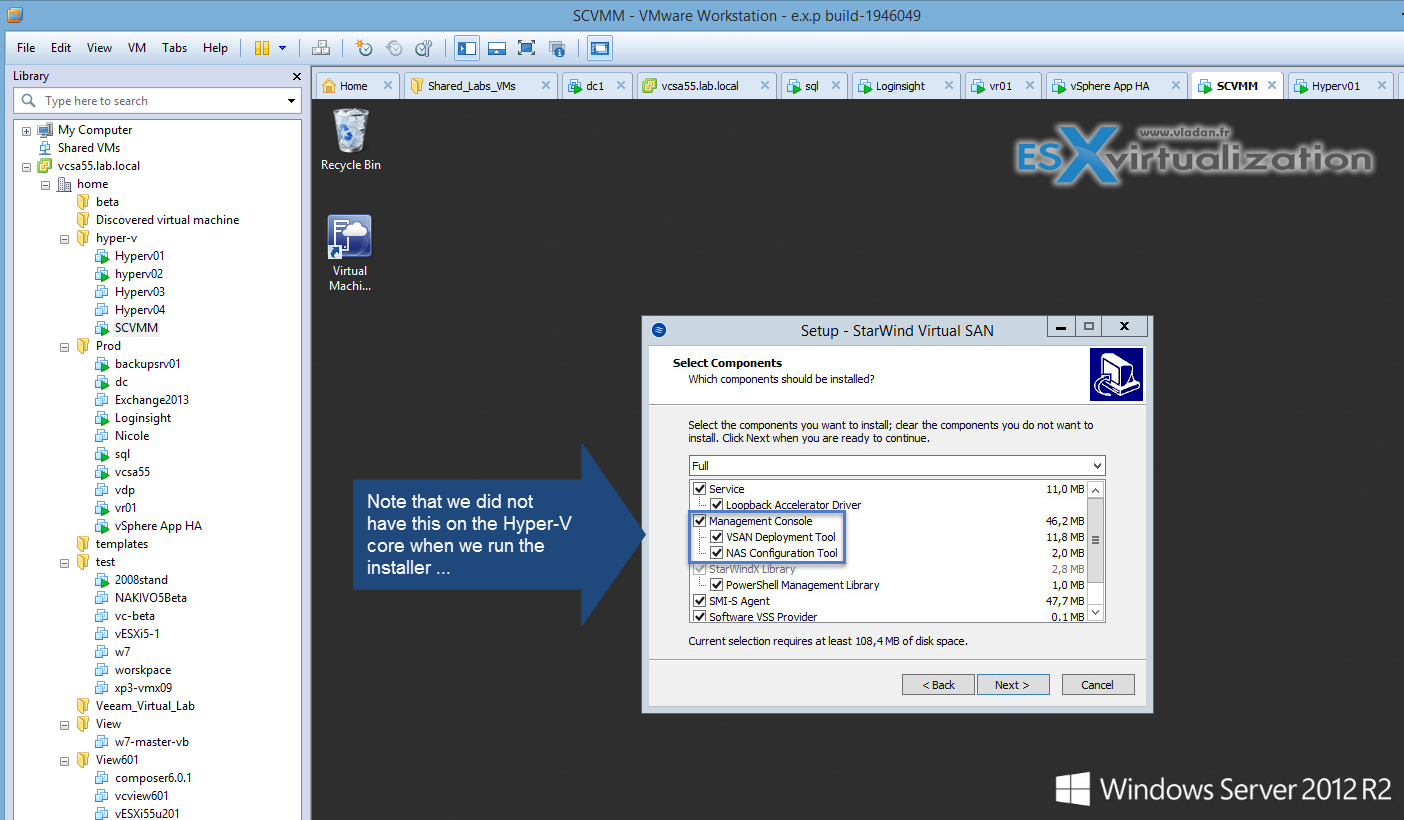Uncheck PowerShell Management Library
This screenshot has height=820, width=1404.
[717, 585]
